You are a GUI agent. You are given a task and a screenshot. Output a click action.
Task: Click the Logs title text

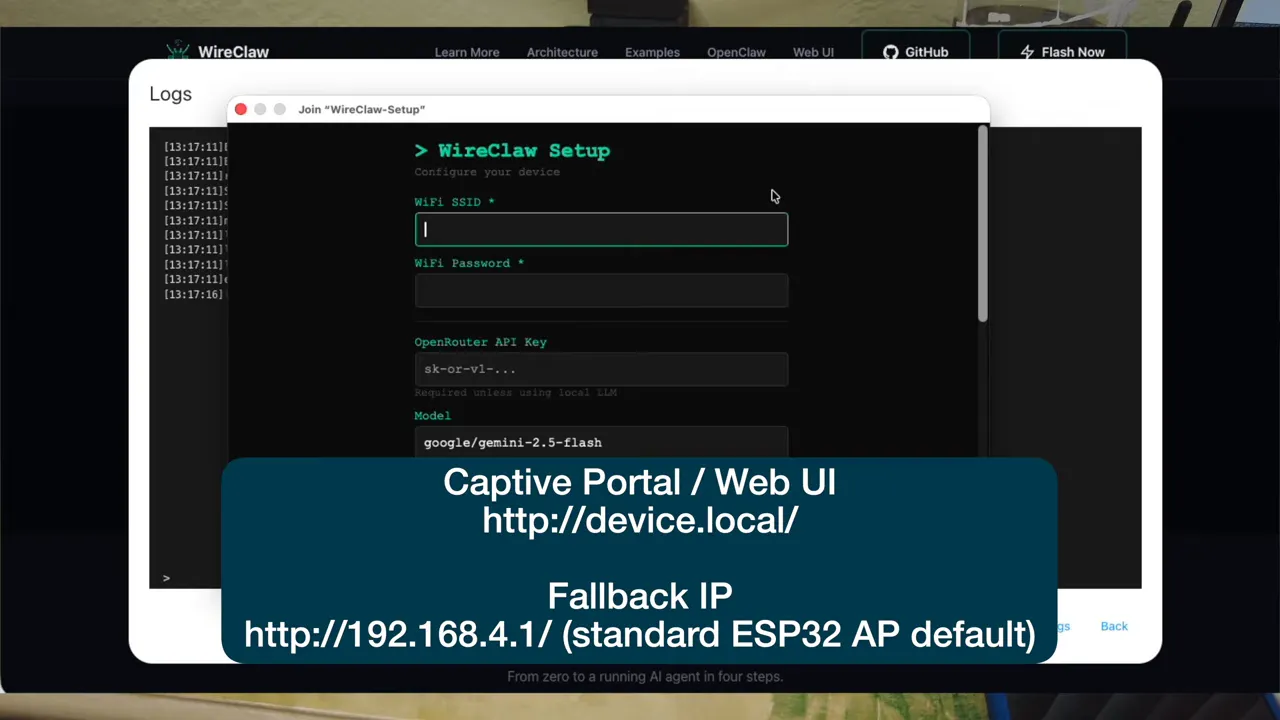pos(170,94)
